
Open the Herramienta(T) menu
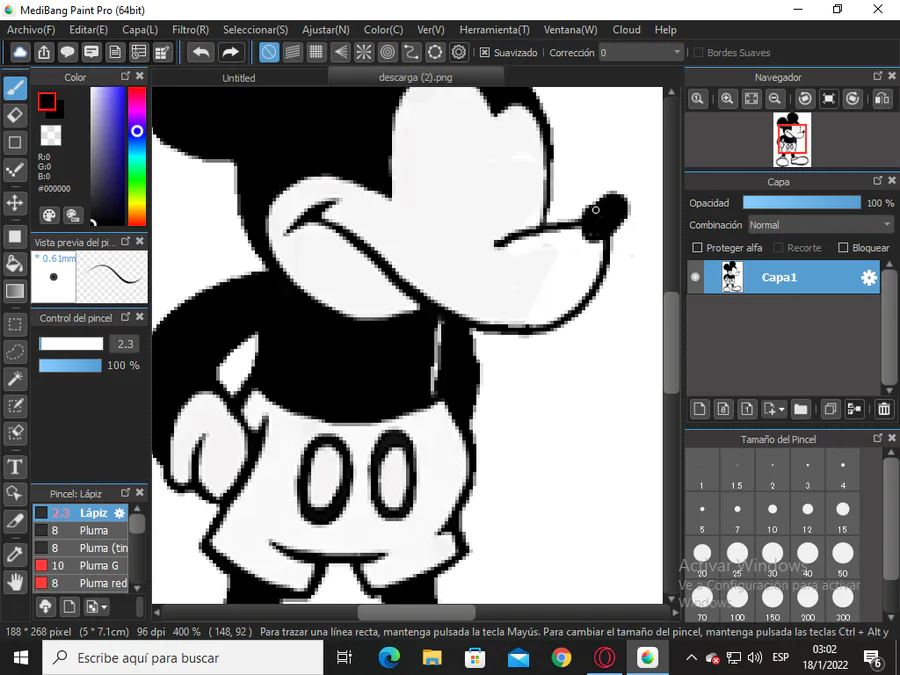point(494,30)
